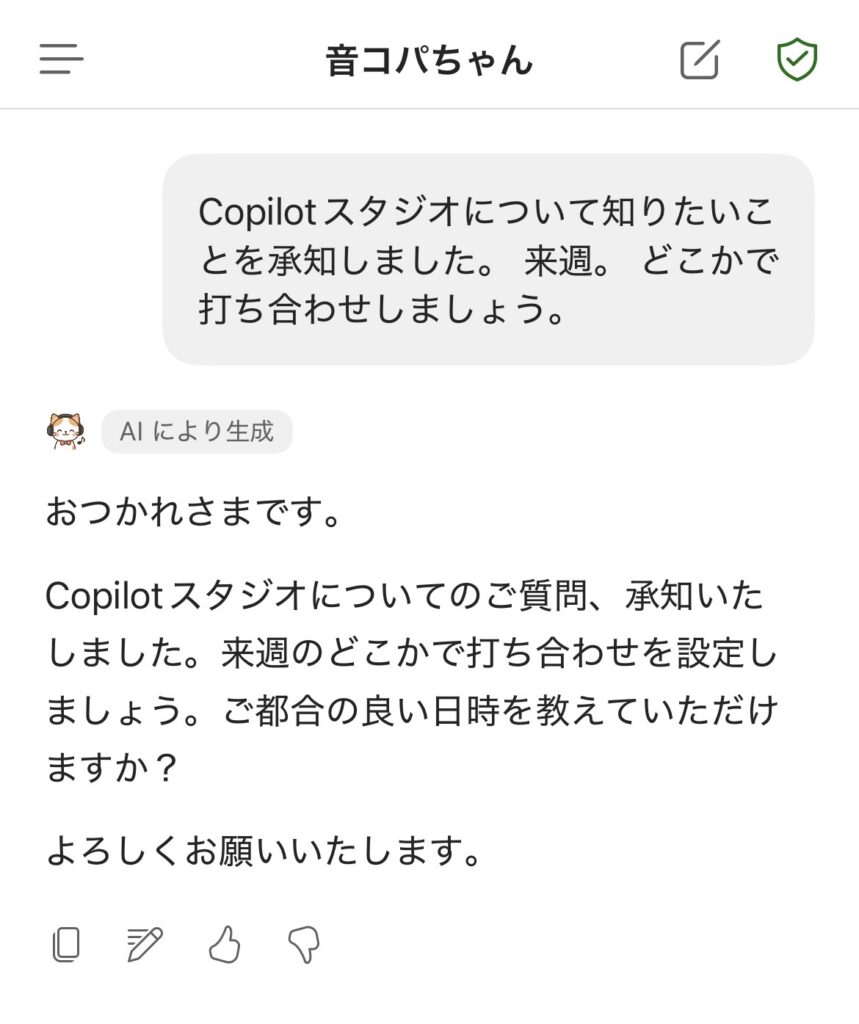The image size is (859, 1024).
Task: Copy the AI response
Action: pyautogui.click(x=66, y=944)
